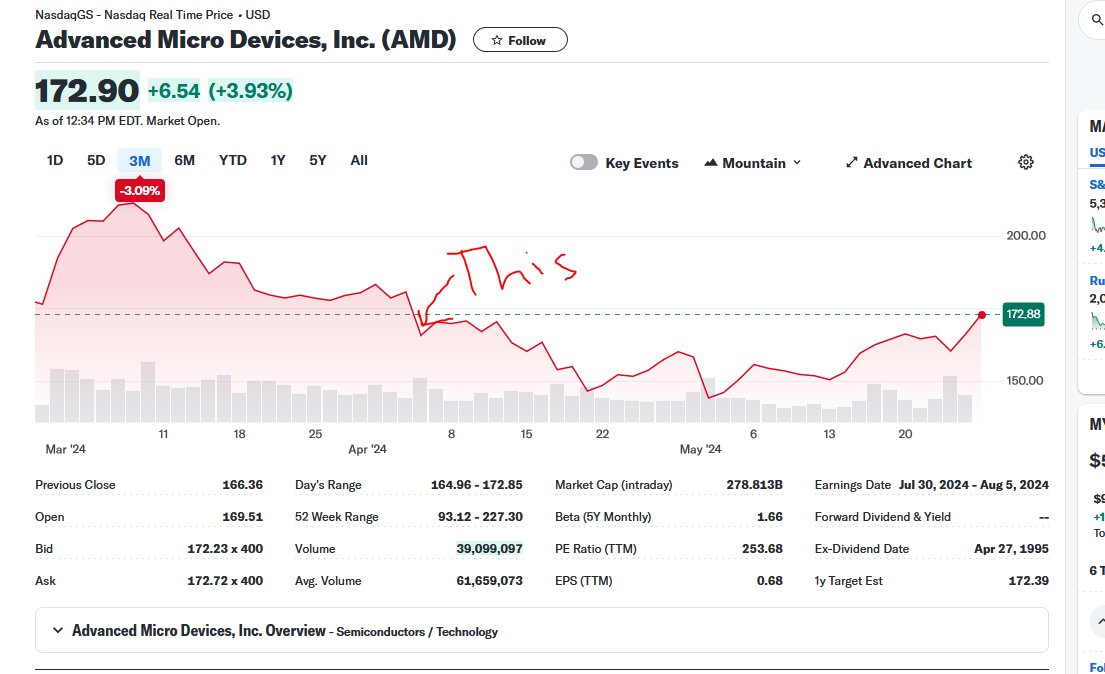
Task: Click the Market Cap value 278.813B
Action: tap(754, 484)
